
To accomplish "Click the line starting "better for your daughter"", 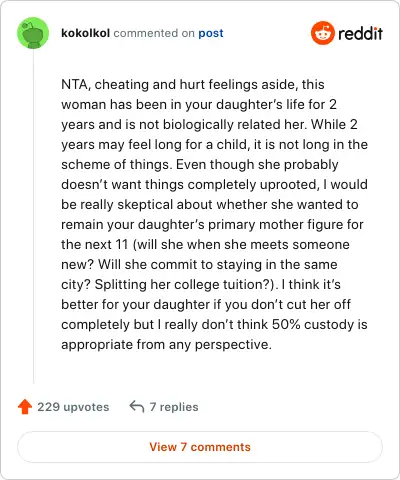I will pos(206,305).
